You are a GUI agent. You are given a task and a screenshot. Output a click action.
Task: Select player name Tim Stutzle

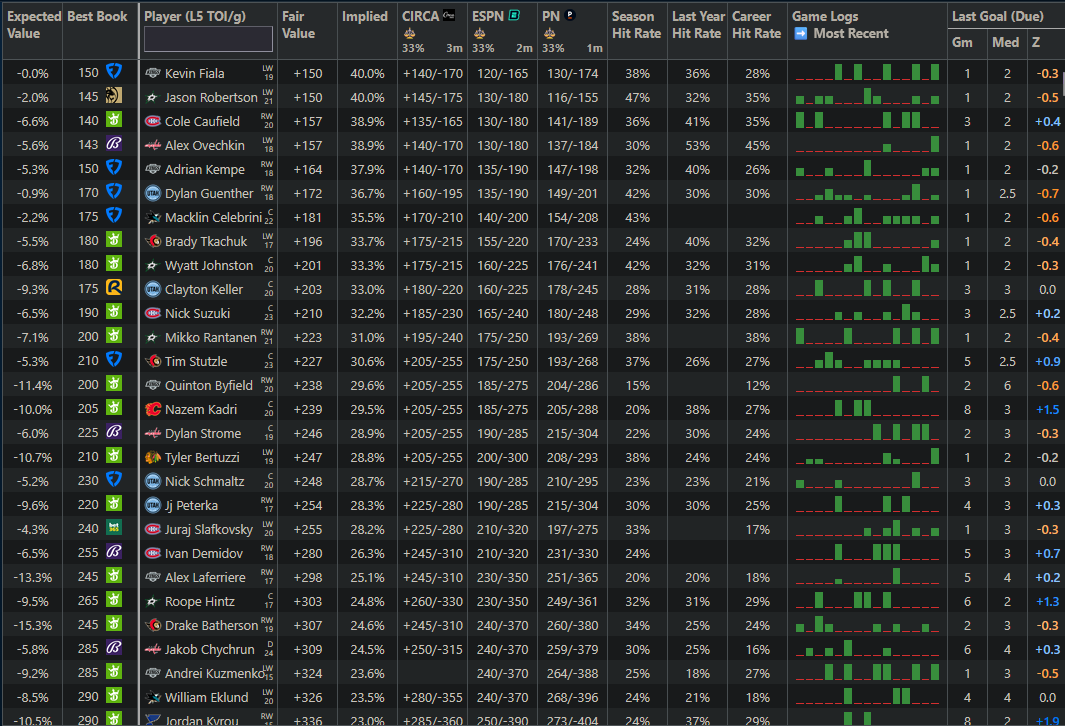point(196,361)
